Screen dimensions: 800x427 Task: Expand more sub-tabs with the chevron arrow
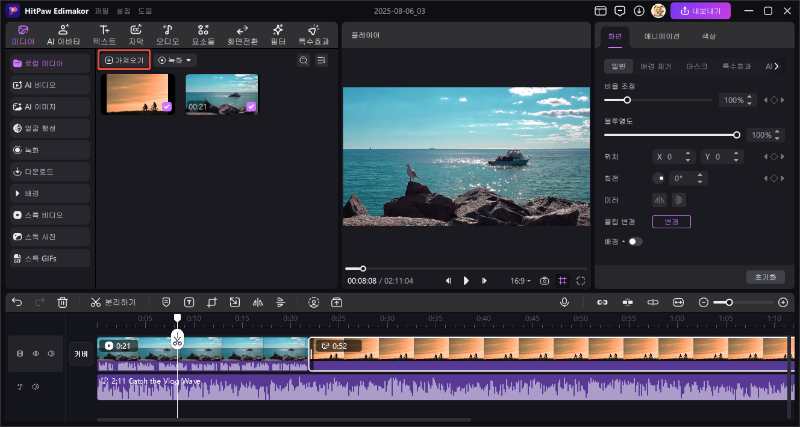(x=777, y=66)
